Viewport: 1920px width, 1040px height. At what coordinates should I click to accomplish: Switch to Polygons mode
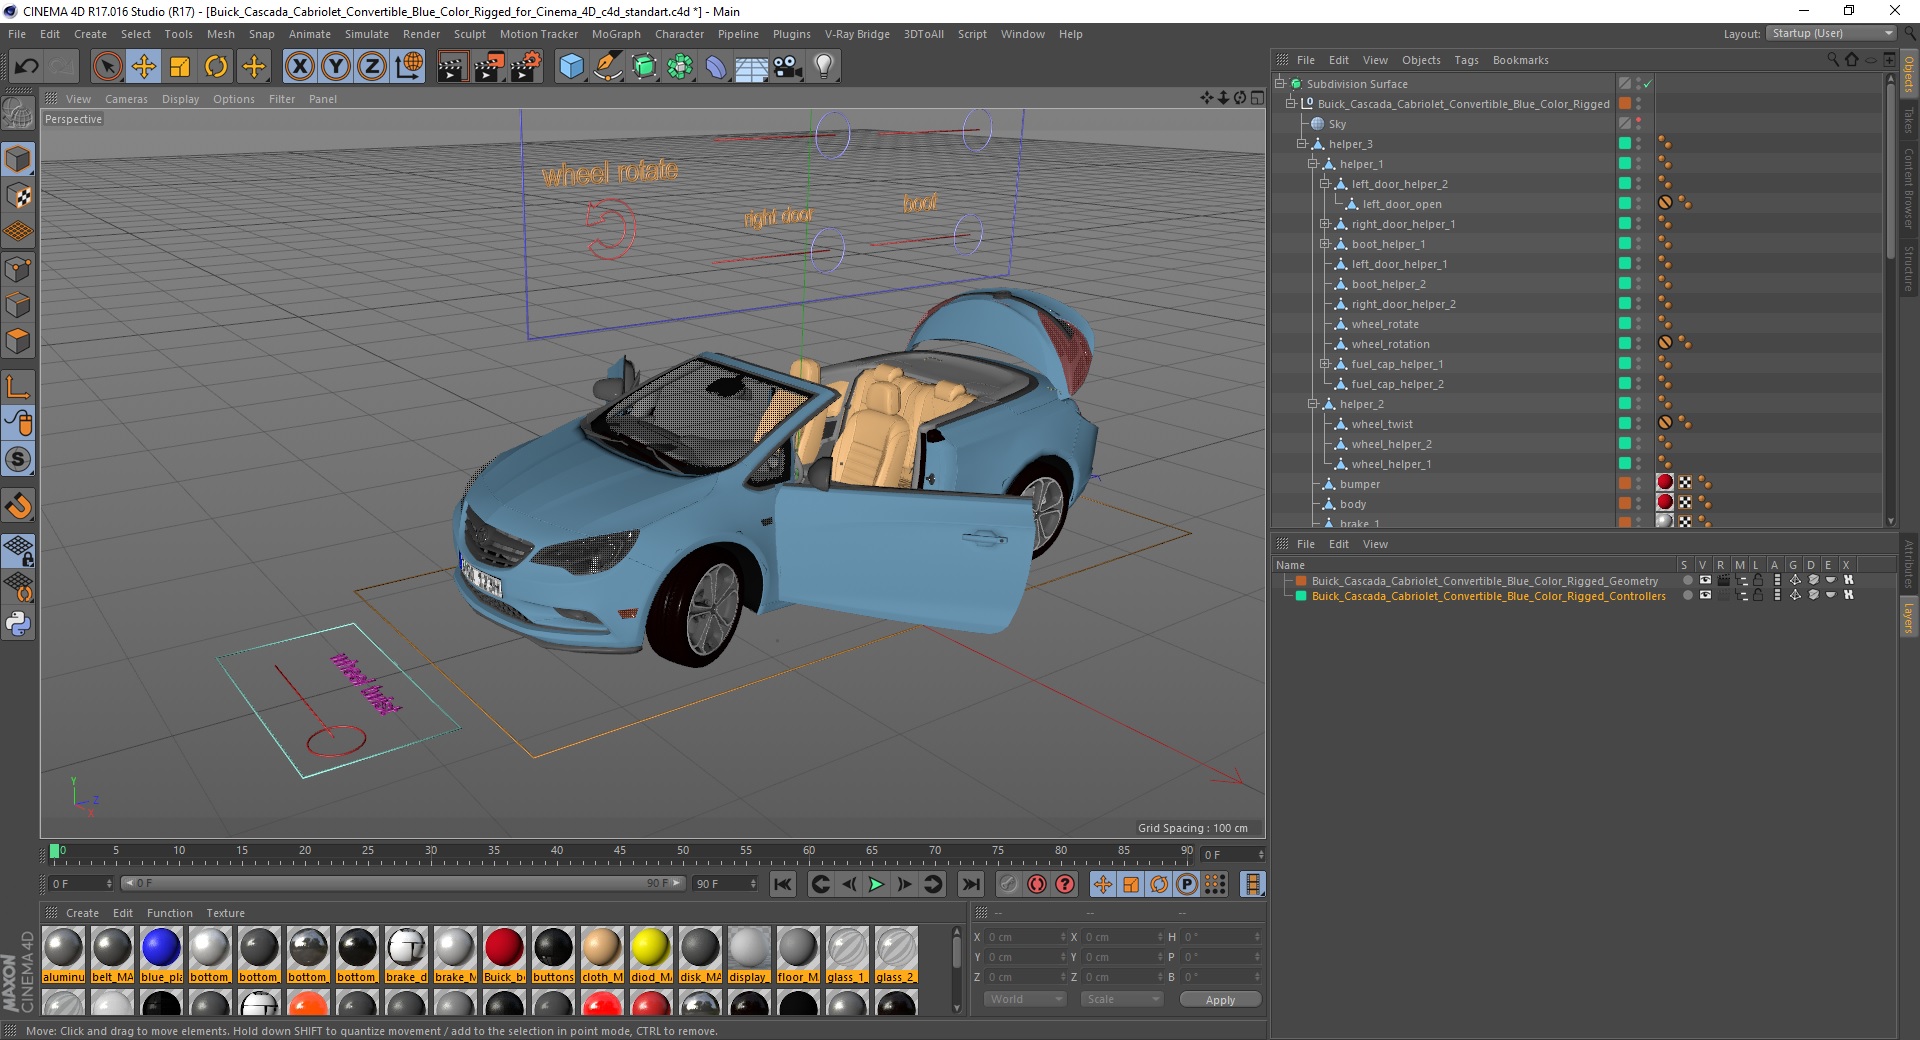18,341
